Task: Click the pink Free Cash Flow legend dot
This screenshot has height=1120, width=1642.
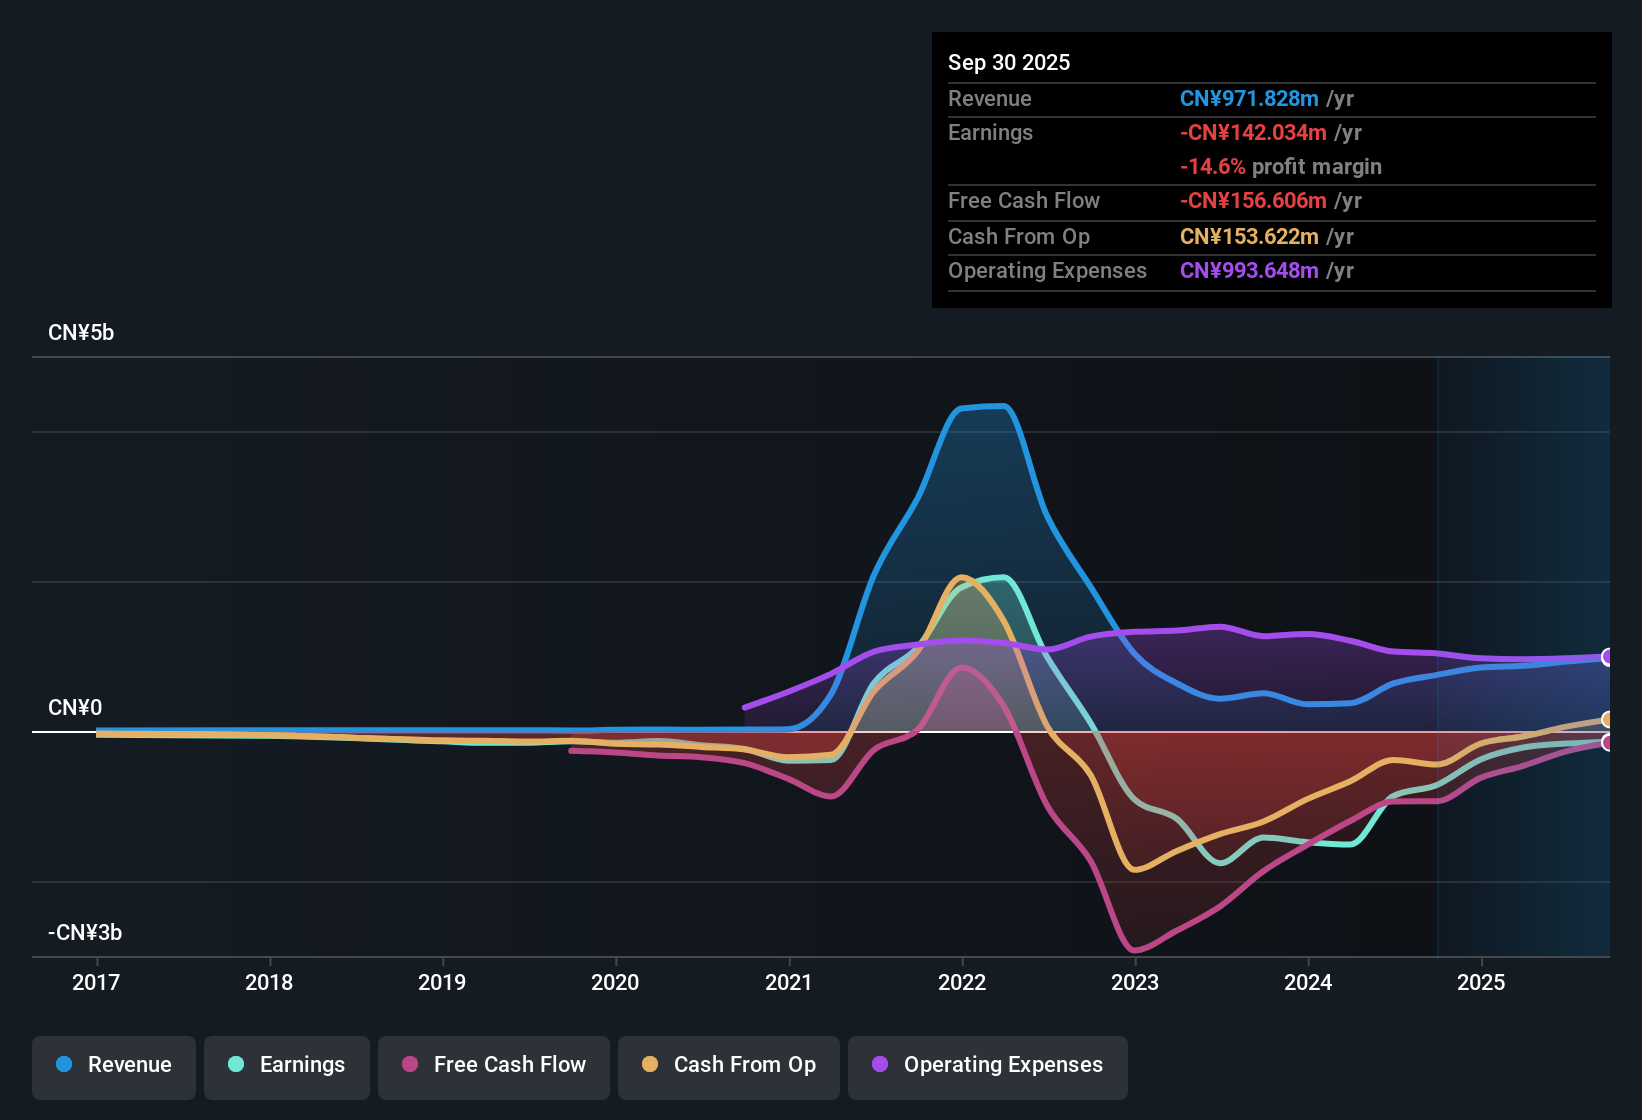Action: click(x=410, y=1065)
